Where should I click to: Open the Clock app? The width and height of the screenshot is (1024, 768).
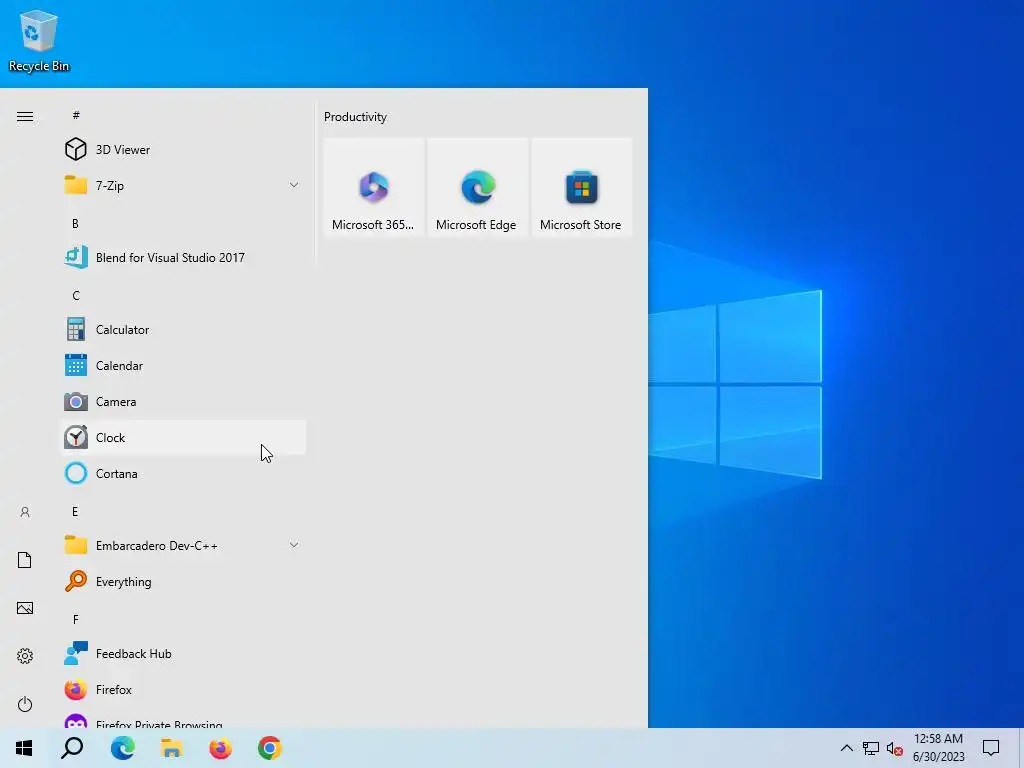[183, 438]
